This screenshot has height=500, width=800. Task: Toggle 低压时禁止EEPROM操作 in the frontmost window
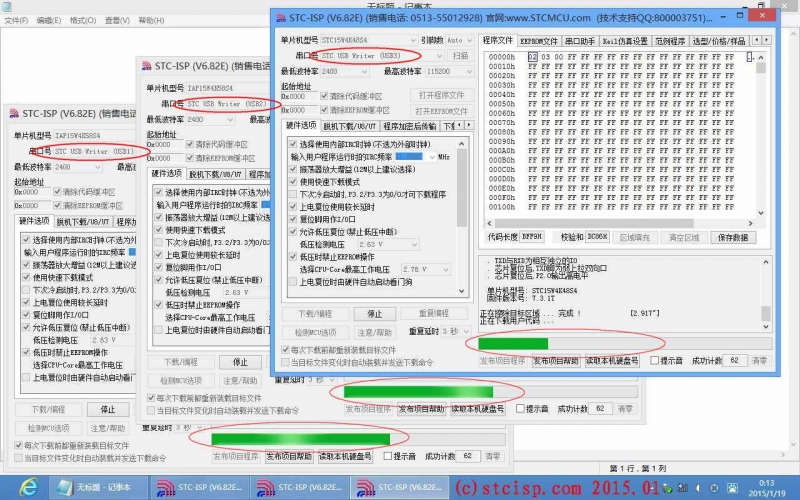[x=293, y=257]
